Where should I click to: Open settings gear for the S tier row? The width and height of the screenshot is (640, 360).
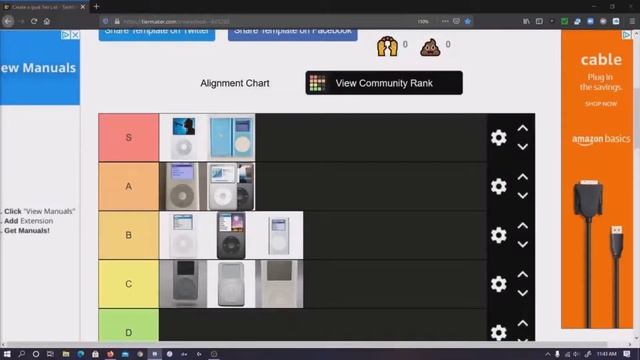point(498,138)
